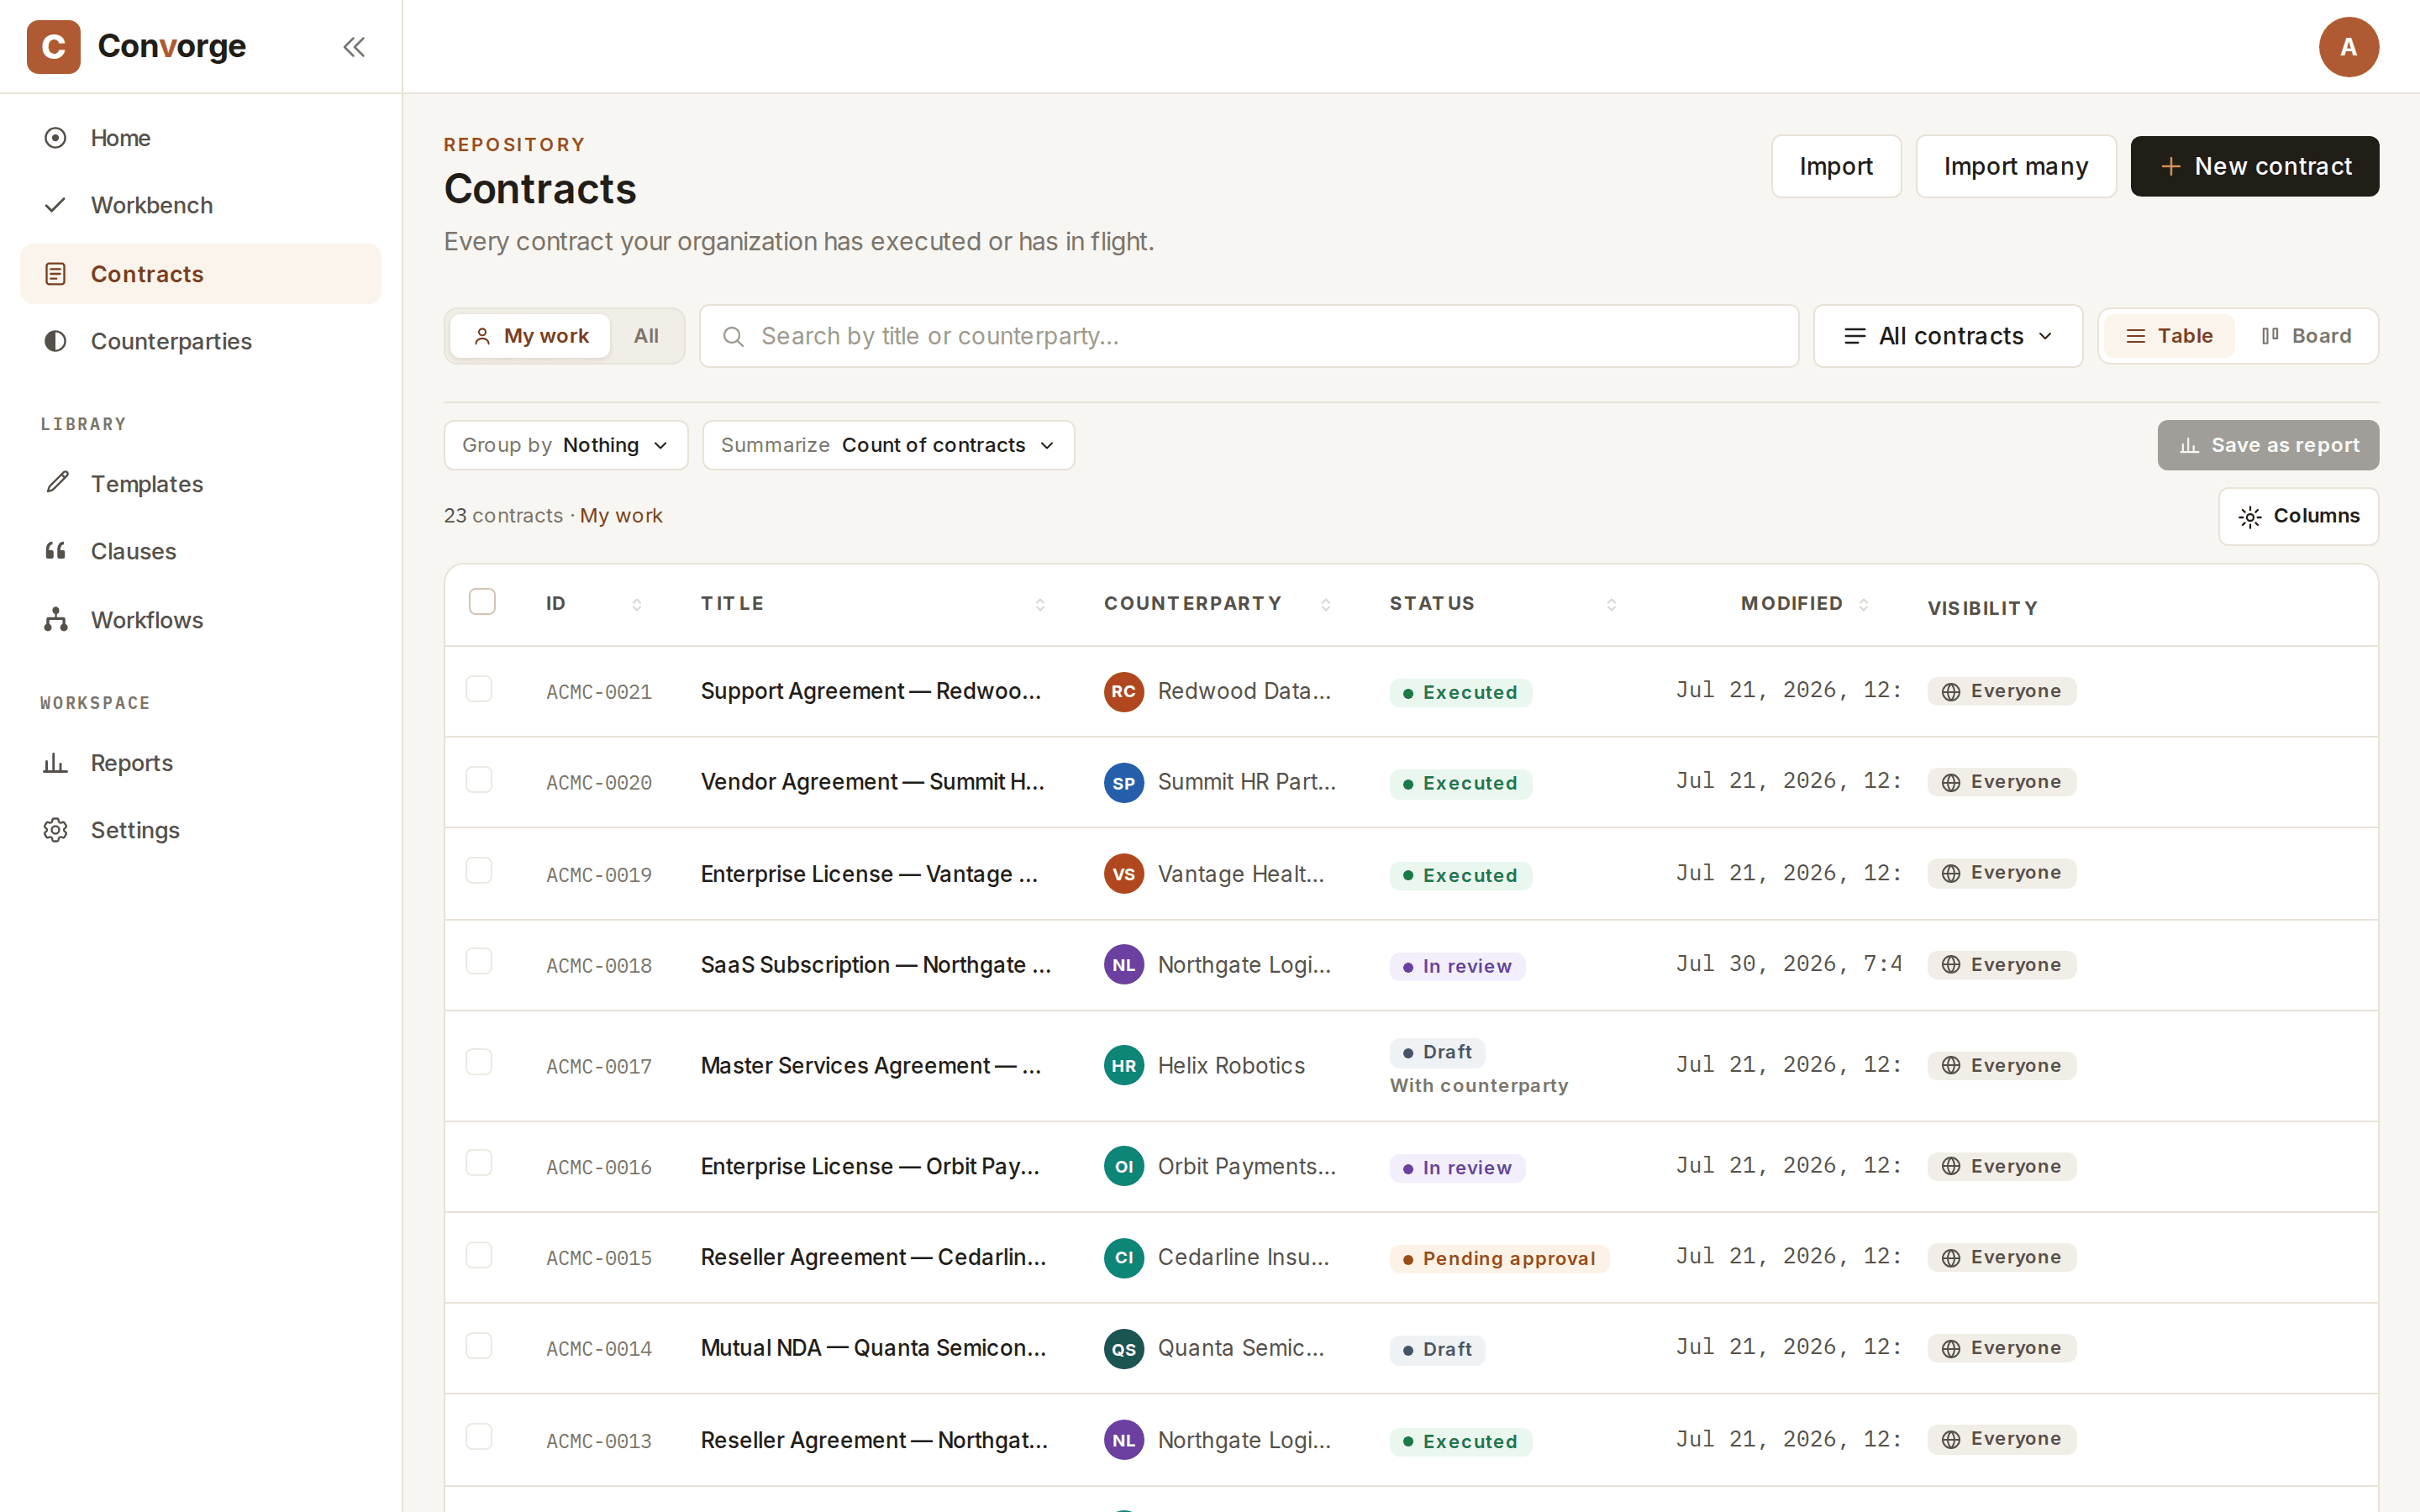Click the Summit HR SP avatar
2420x1512 pixels.
[x=1124, y=783]
